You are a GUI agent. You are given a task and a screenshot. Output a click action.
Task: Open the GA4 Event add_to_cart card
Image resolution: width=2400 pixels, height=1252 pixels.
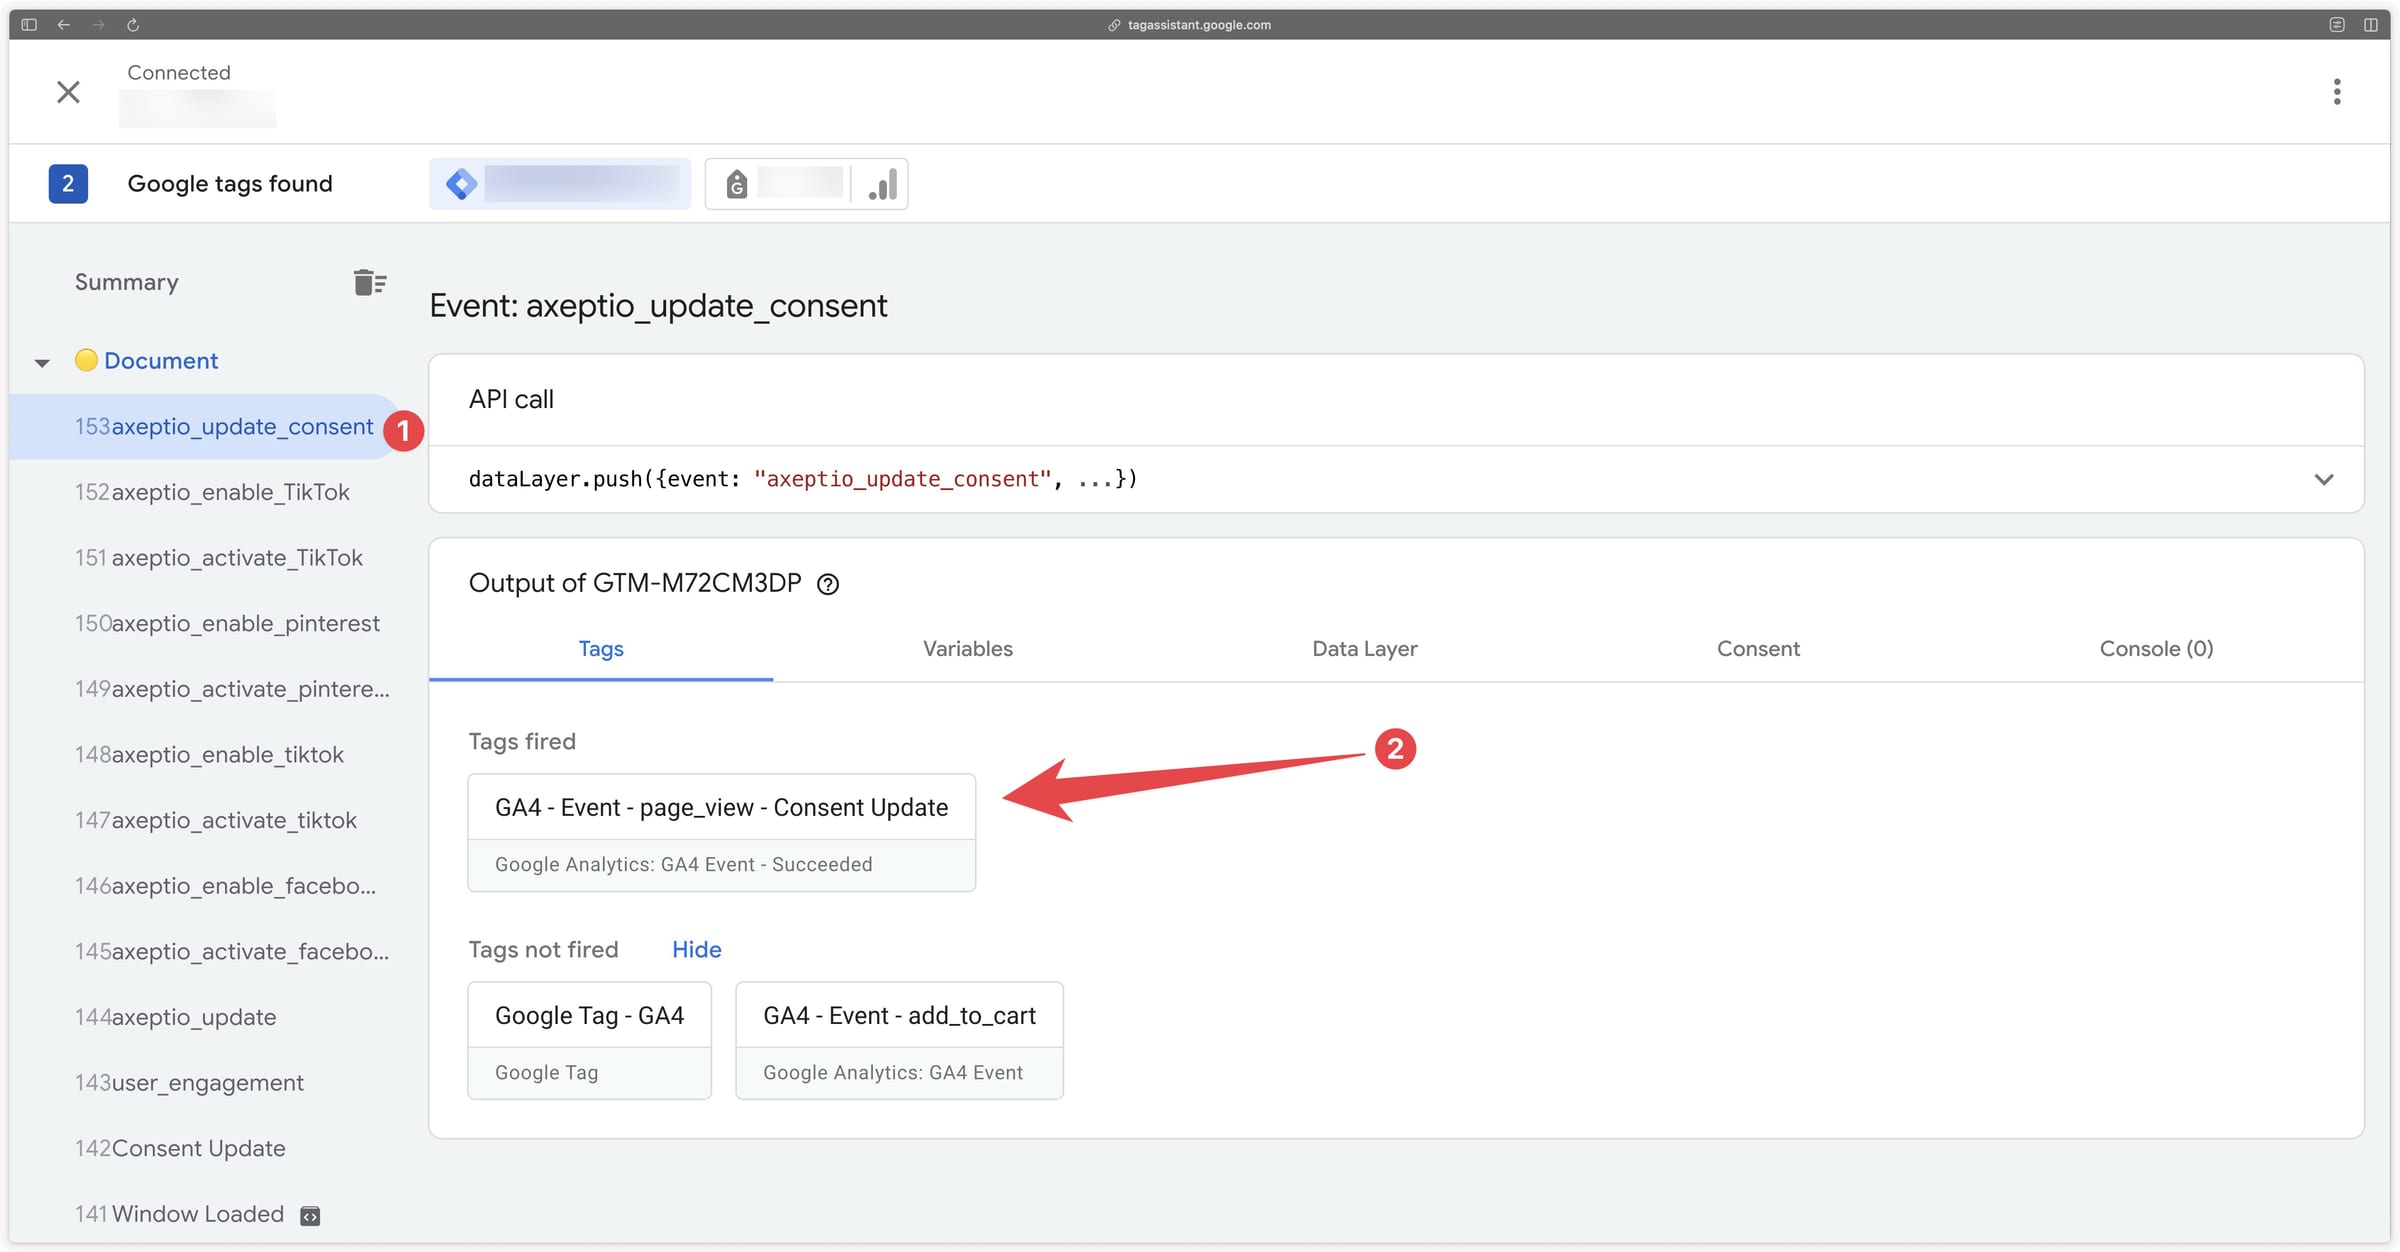pyautogui.click(x=899, y=1040)
